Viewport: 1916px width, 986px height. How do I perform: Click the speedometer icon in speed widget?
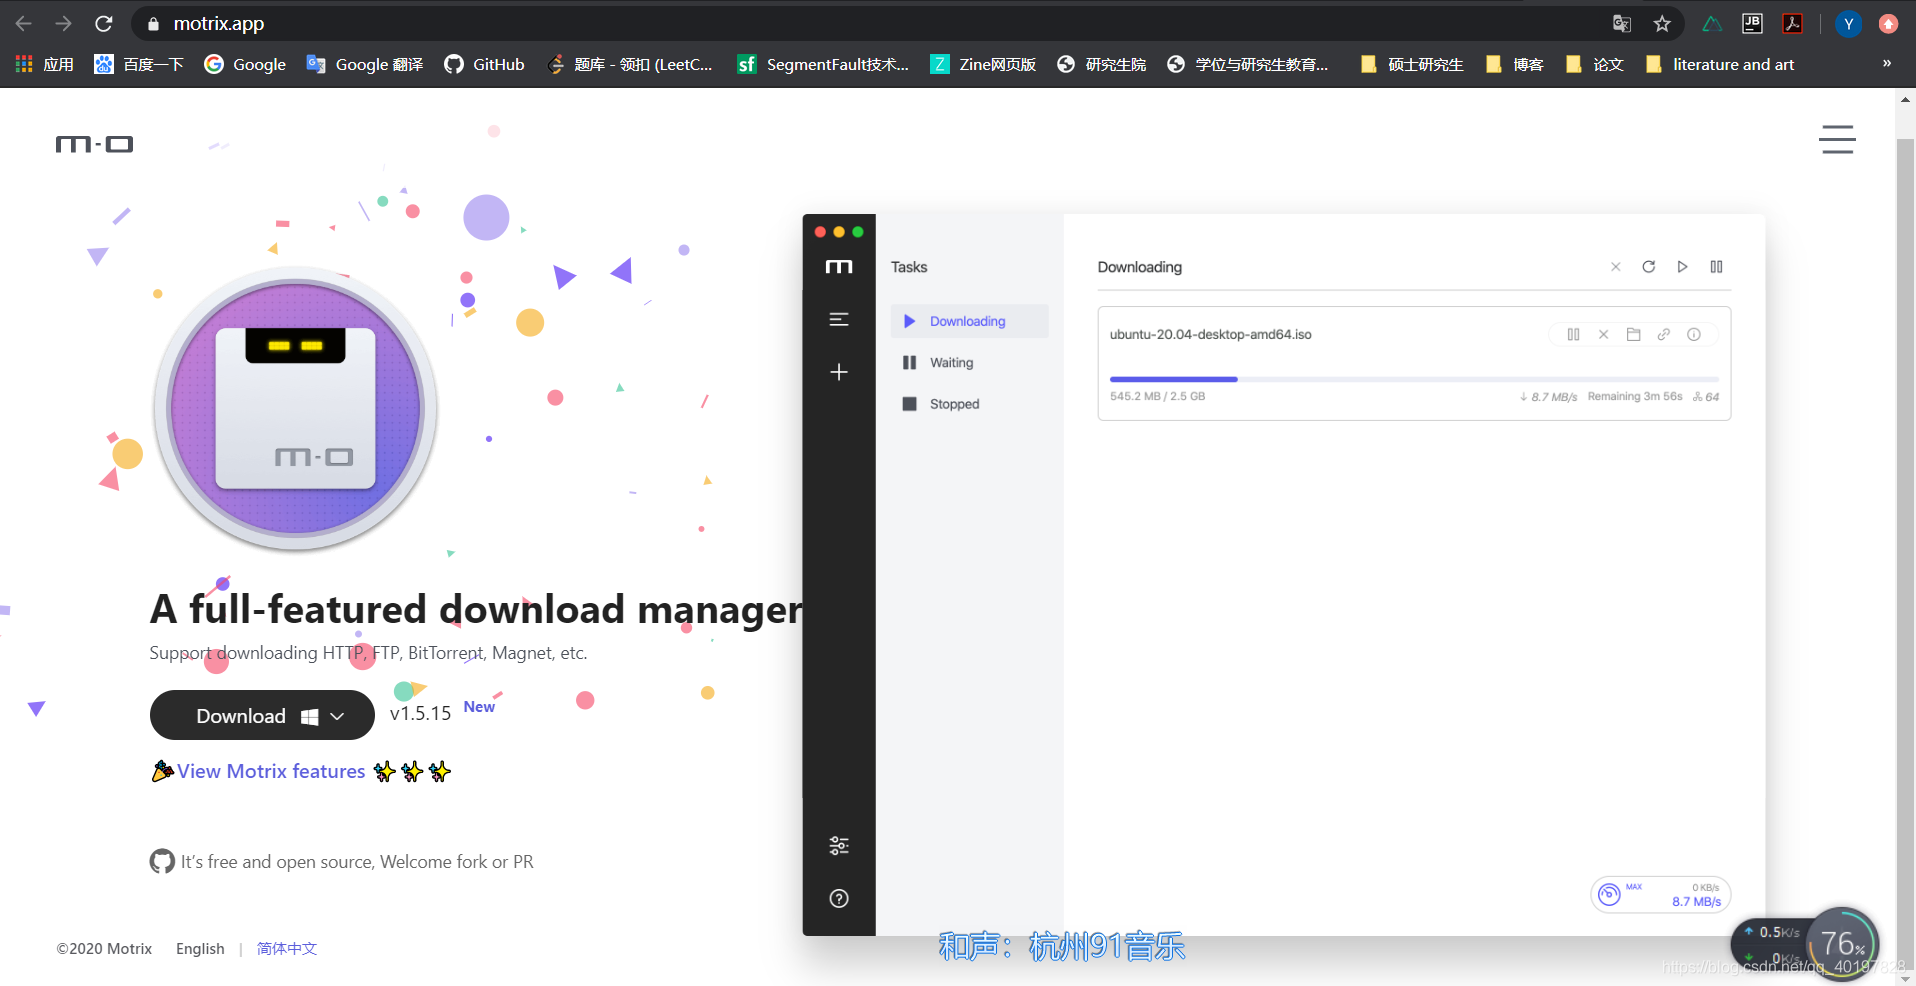(x=1609, y=894)
